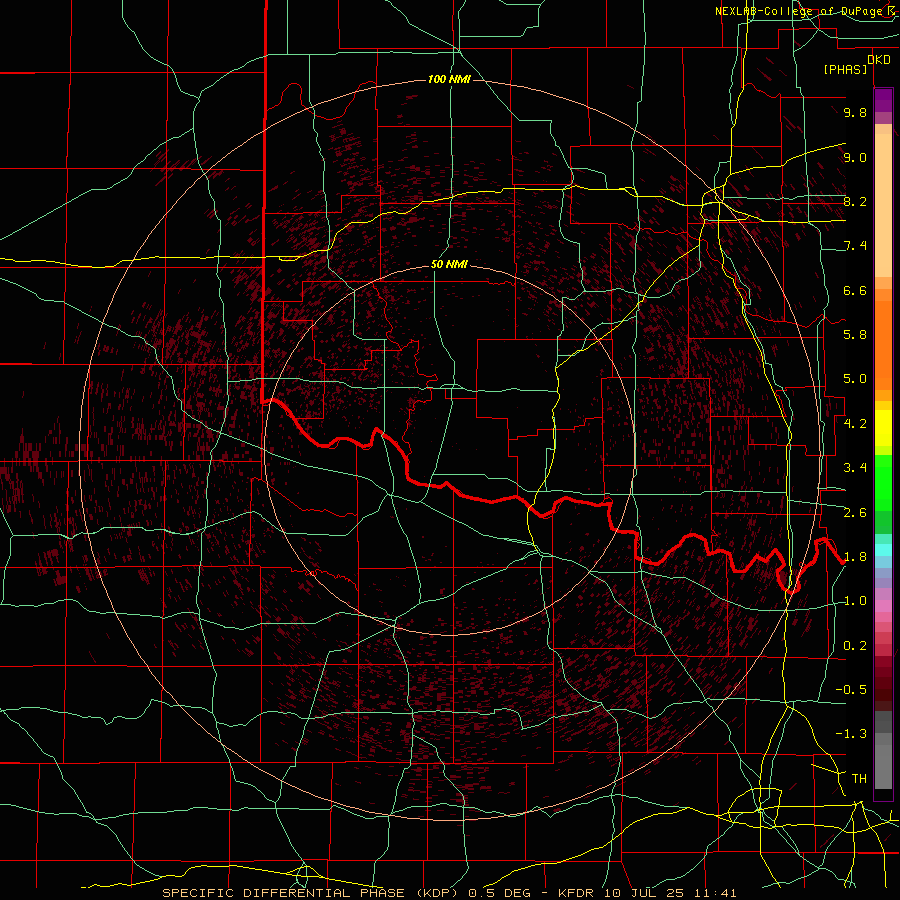Click the 7.4 scale value
The height and width of the screenshot is (900, 900).
tap(855, 246)
